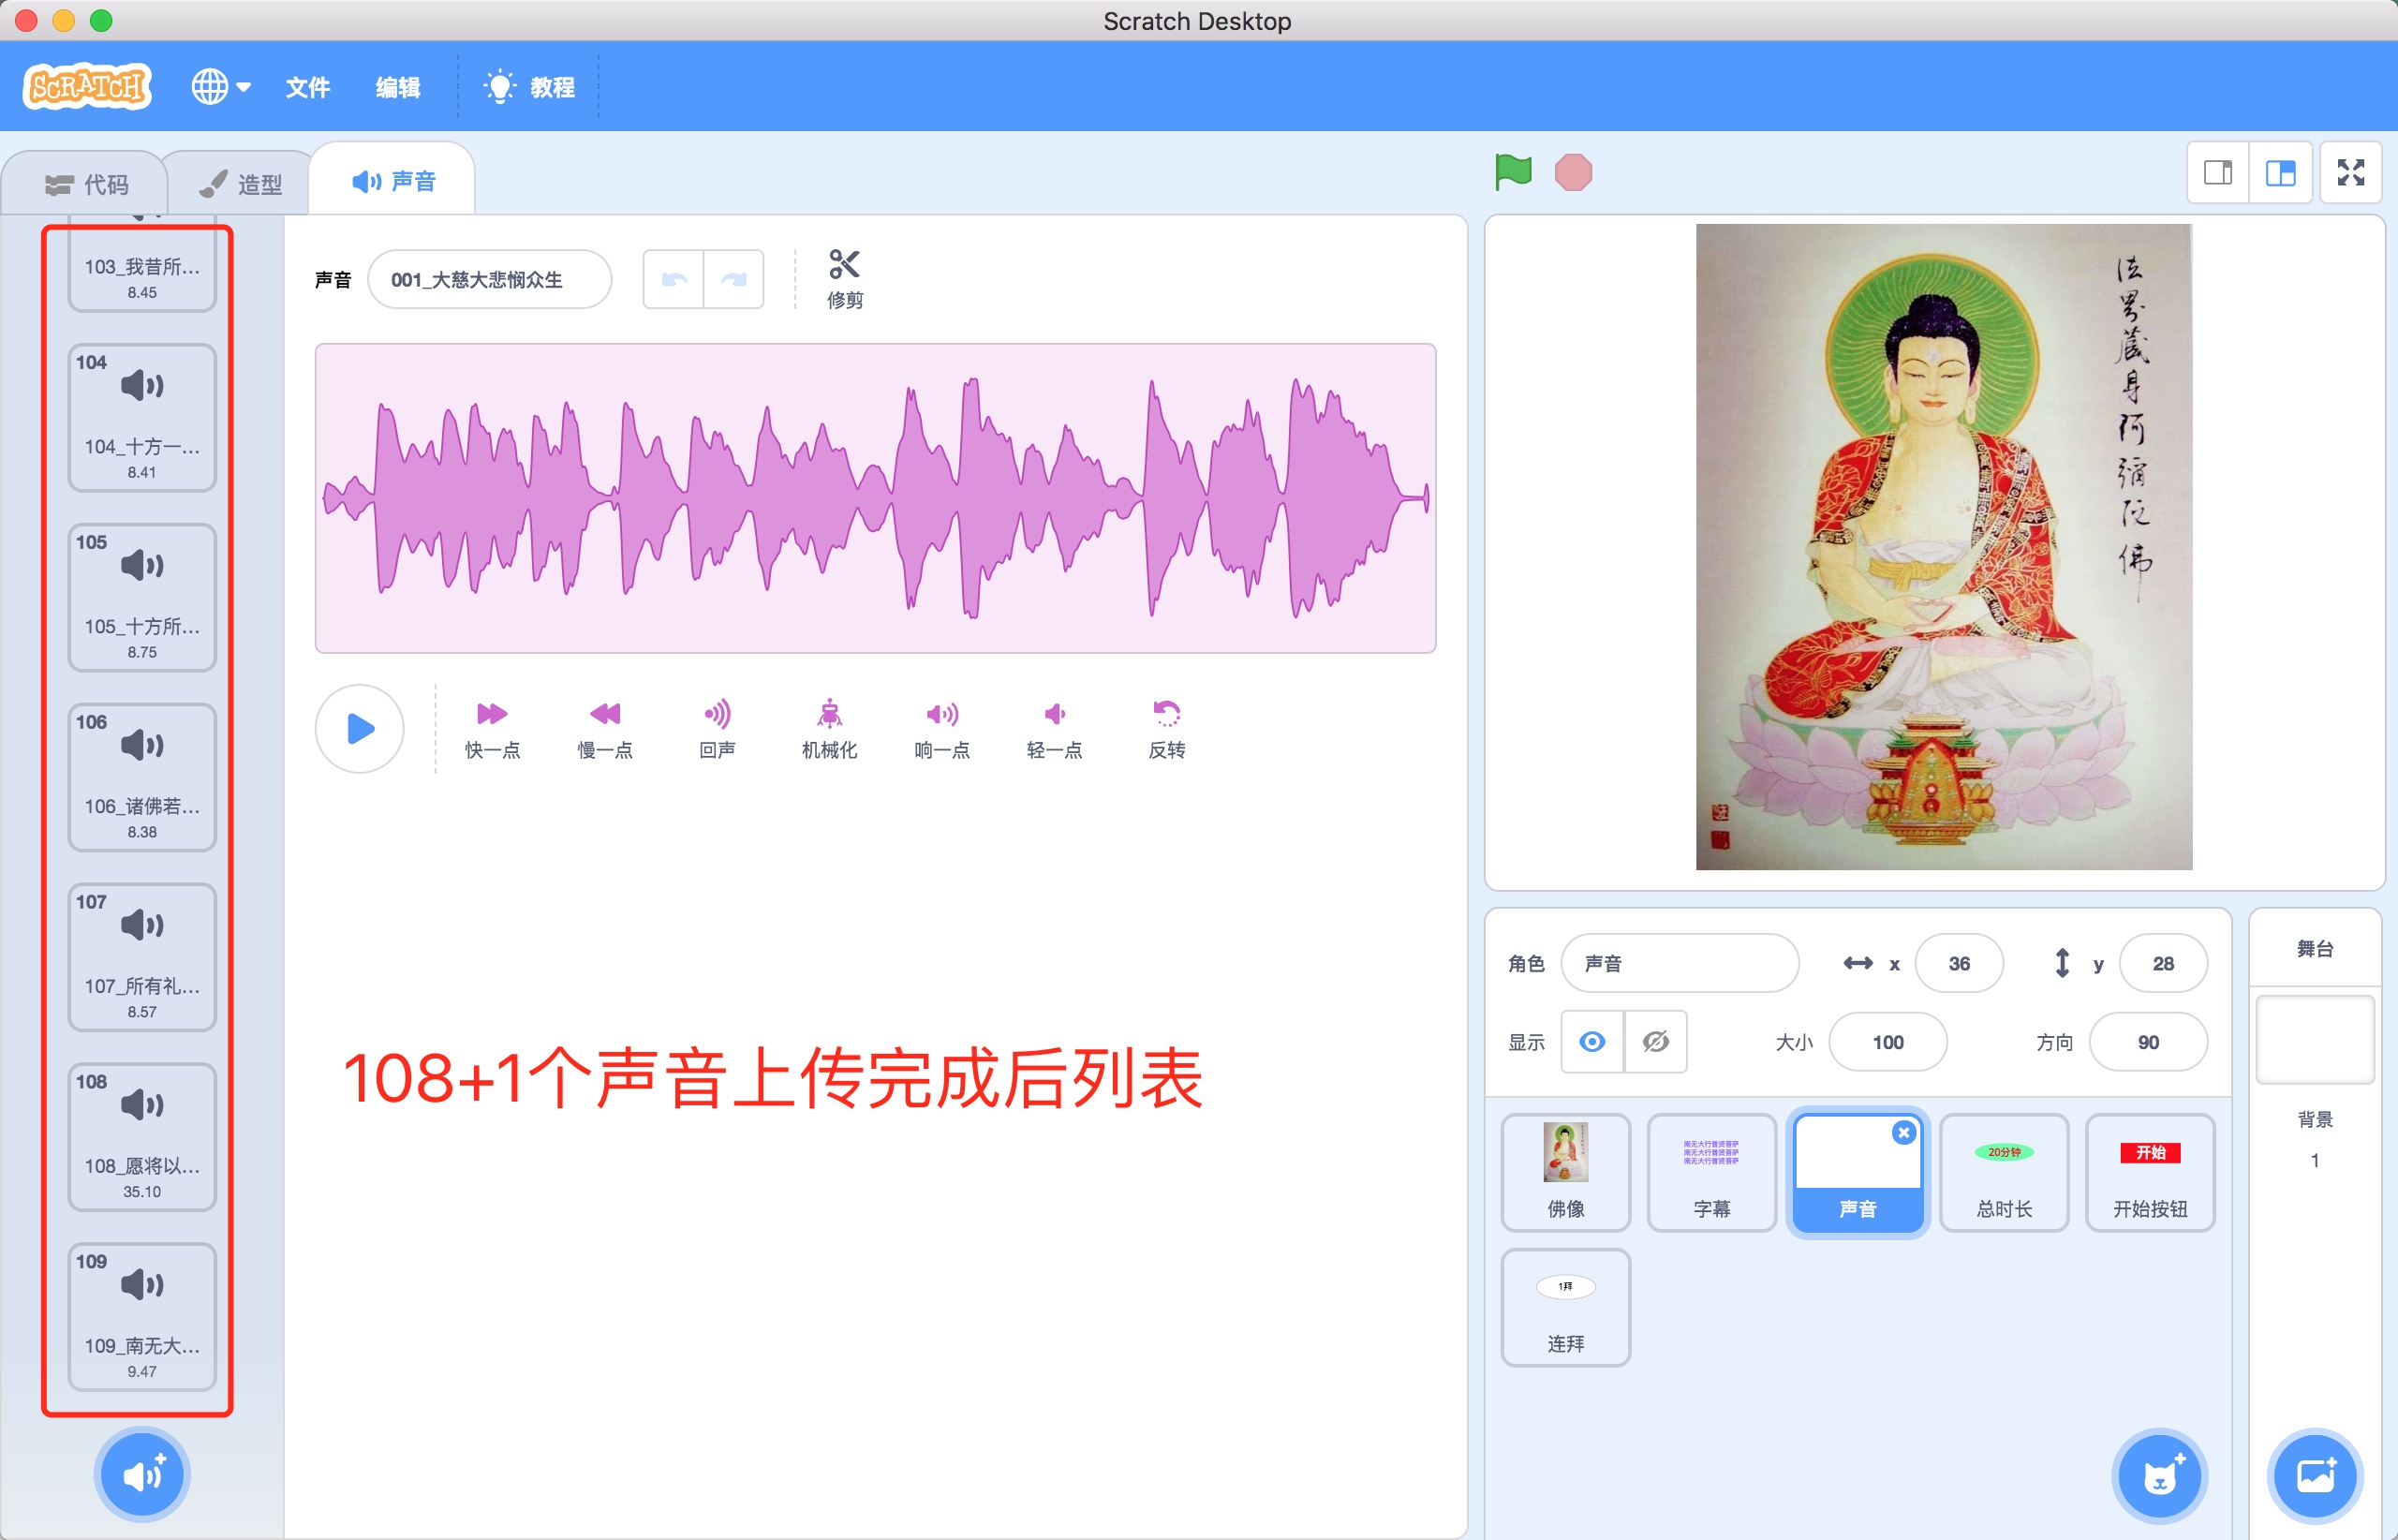Select the 佛像 sprite
Viewport: 2398px width, 1540px height.
(x=1565, y=1172)
